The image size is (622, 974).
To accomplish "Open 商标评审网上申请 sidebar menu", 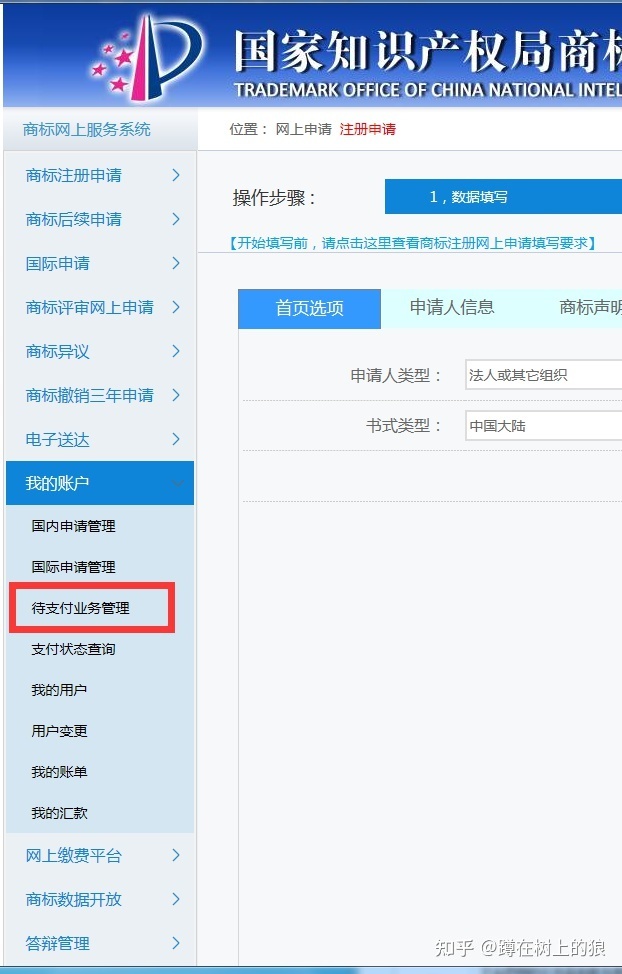I will [90, 307].
